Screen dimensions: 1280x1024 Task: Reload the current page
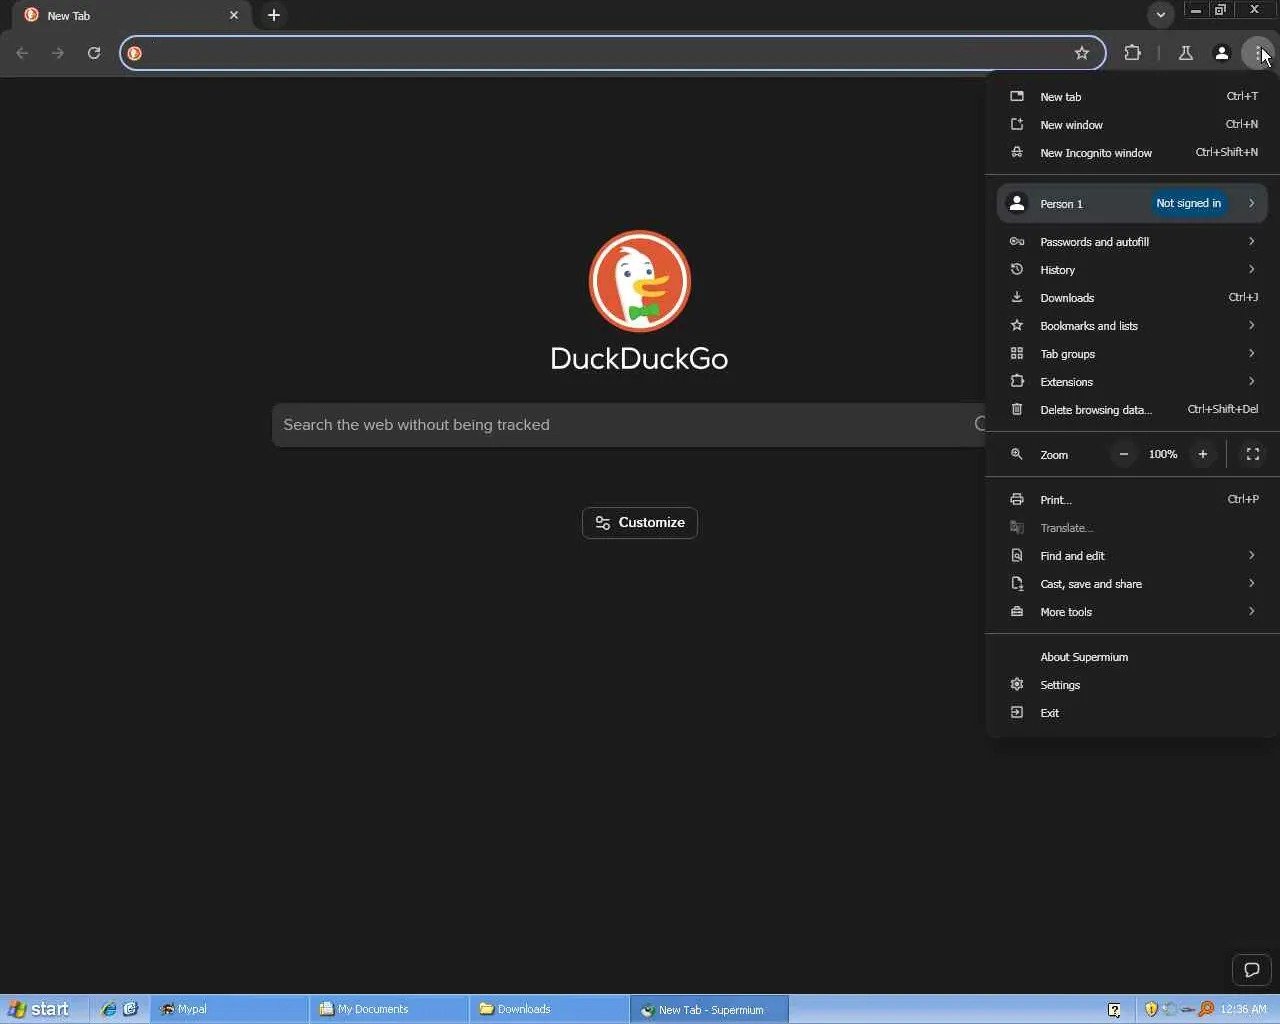(94, 53)
